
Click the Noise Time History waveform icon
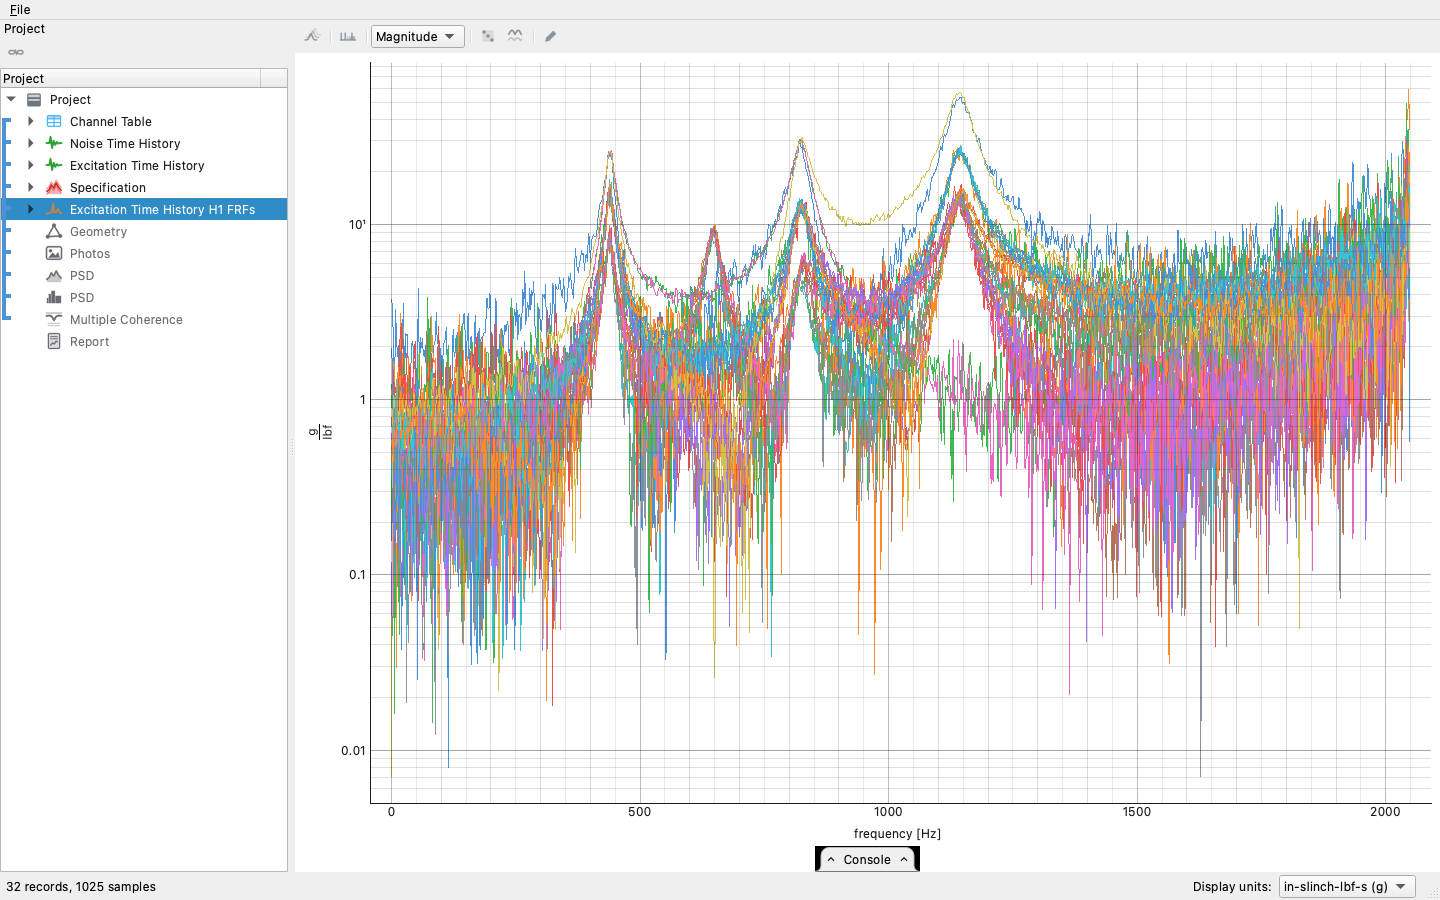54,143
